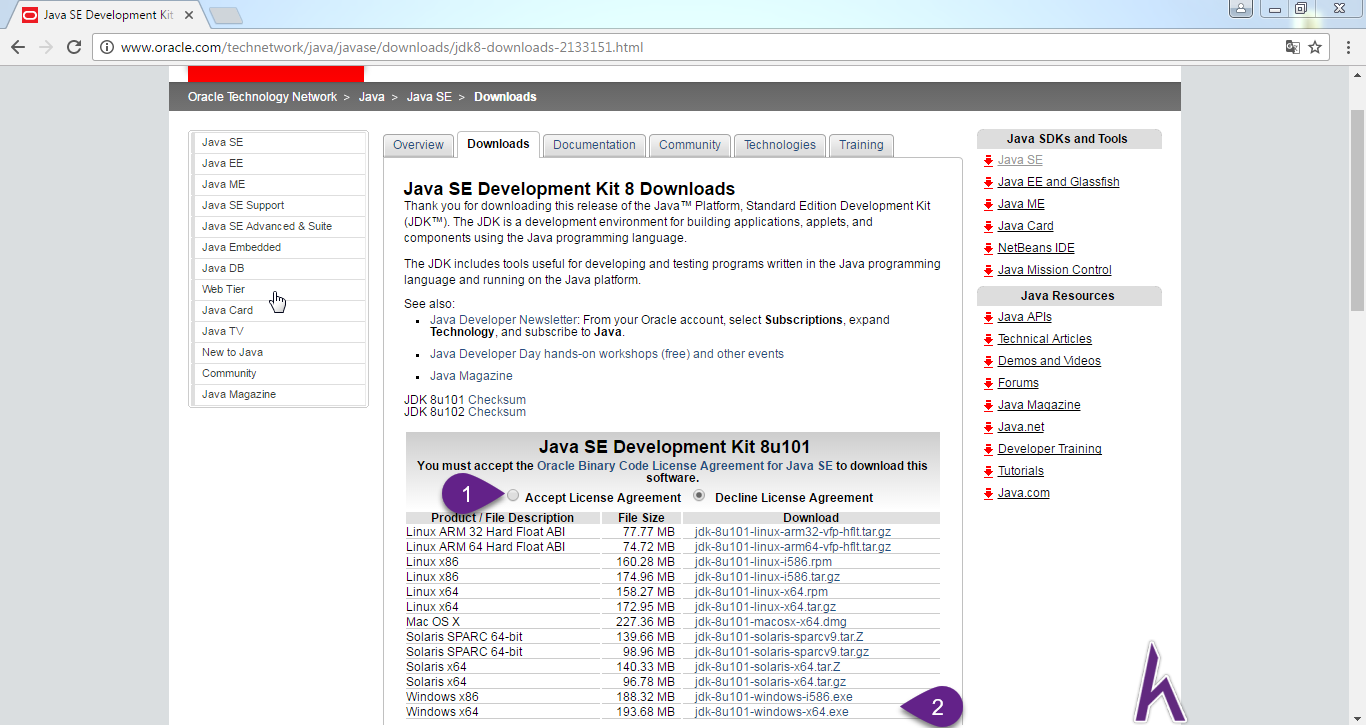
Task: Open Java Developer Day workshops link
Action: (607, 354)
